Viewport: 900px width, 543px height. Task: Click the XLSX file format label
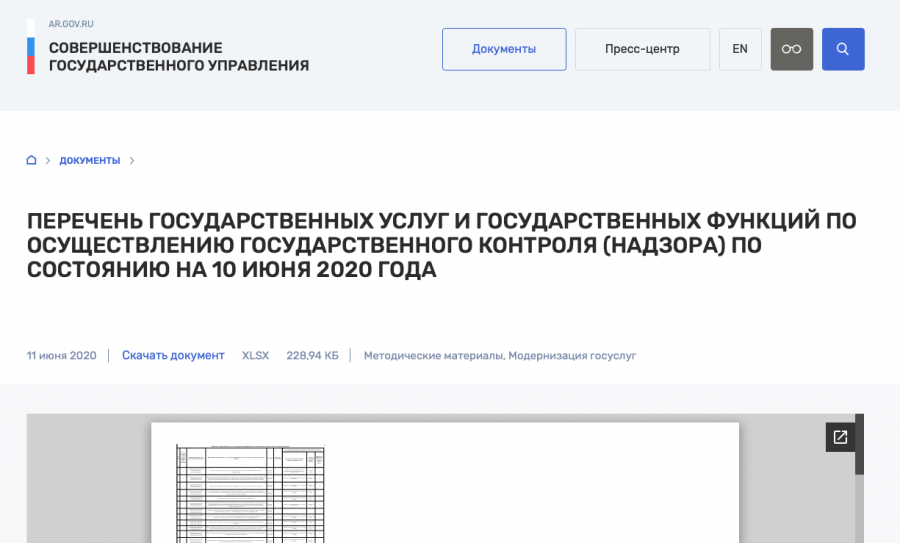click(255, 355)
